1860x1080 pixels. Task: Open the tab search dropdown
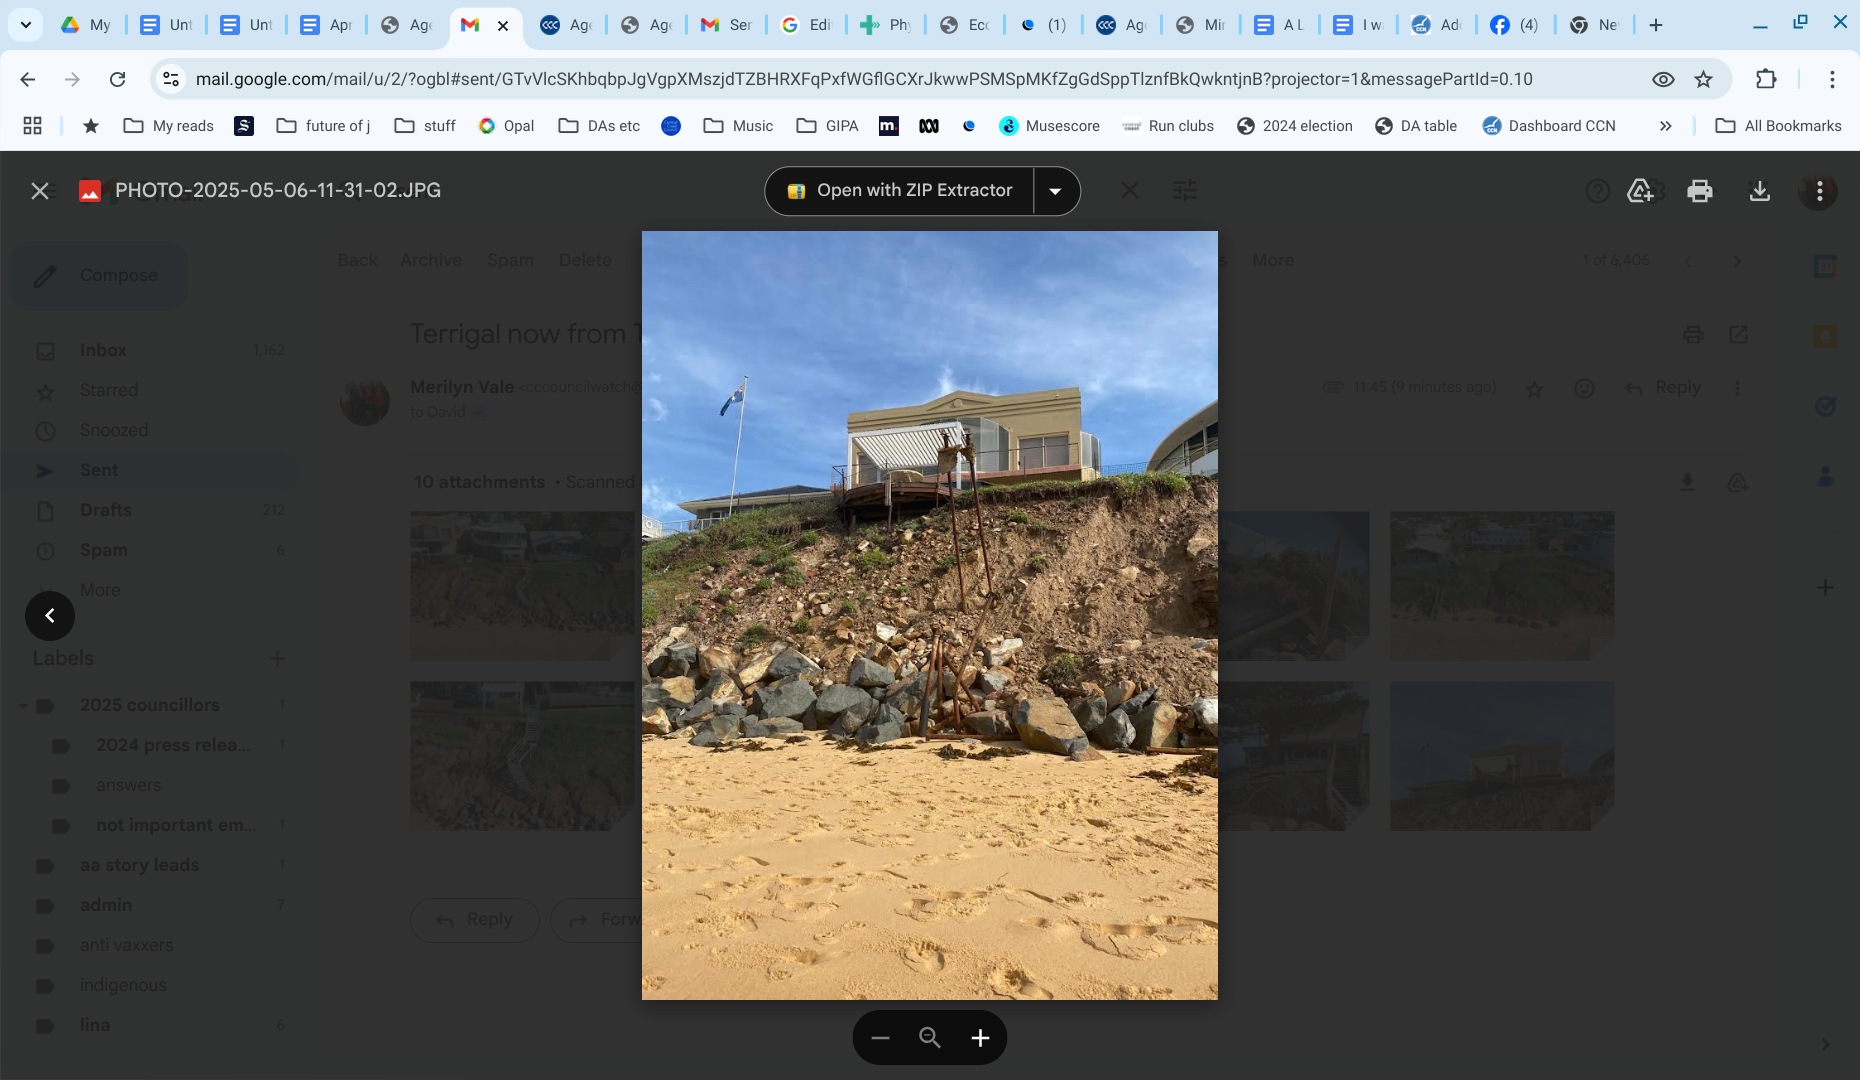pos(25,25)
